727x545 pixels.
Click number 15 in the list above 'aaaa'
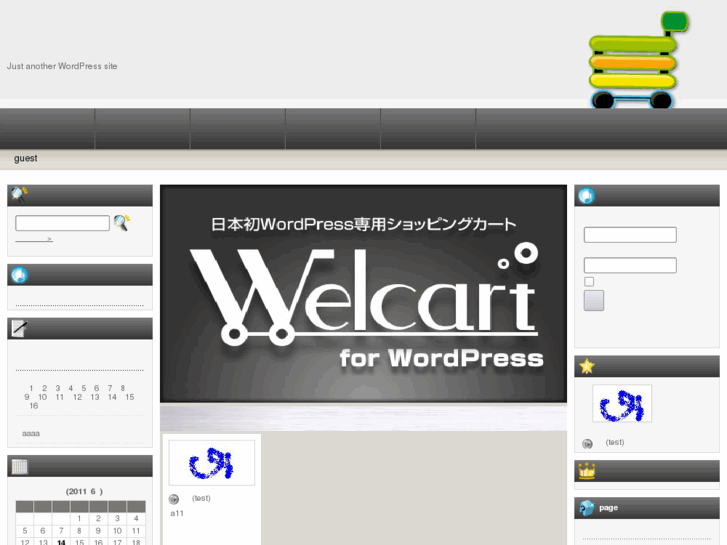coord(130,397)
